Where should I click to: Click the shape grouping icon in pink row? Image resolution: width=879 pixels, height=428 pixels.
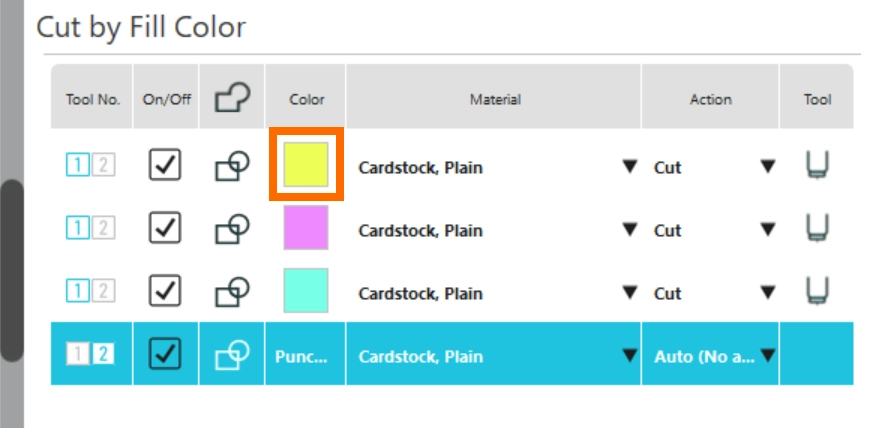[232, 230]
